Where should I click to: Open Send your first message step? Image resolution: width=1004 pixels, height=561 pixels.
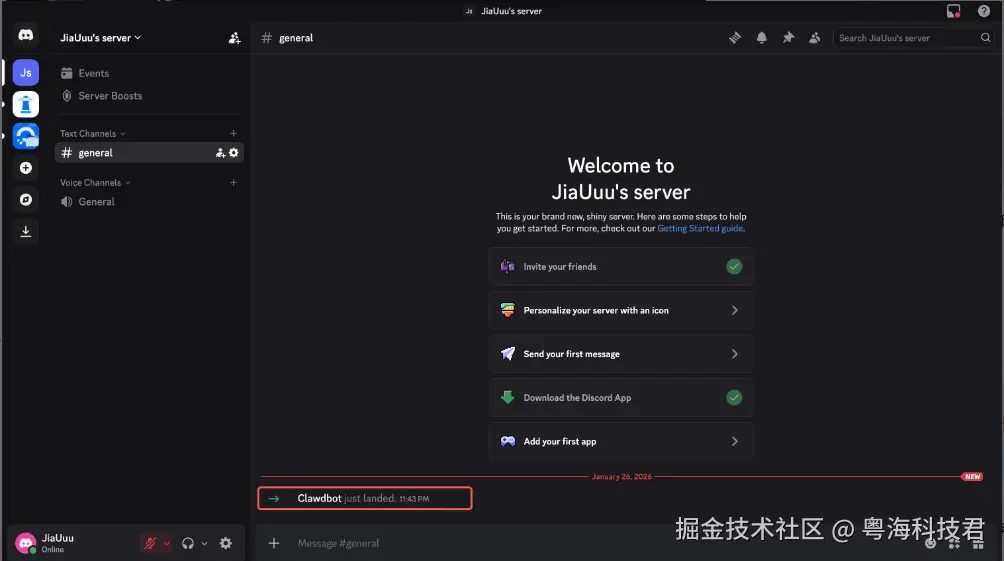pos(620,354)
